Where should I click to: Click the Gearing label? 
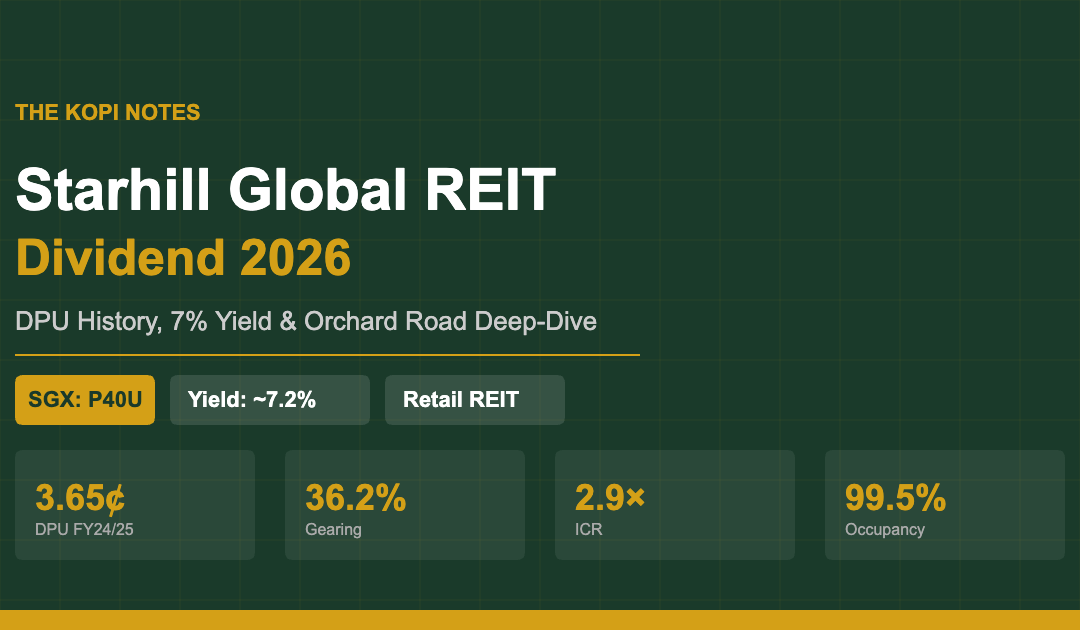[x=333, y=529]
